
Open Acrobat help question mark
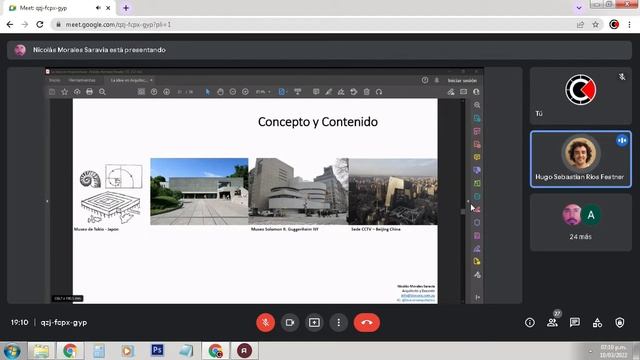coord(425,80)
